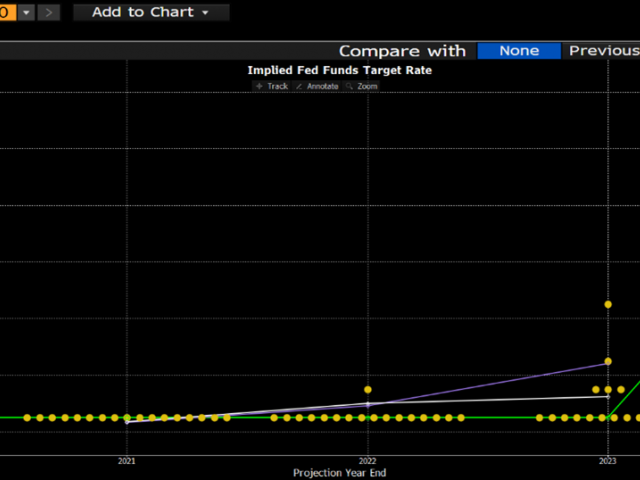This screenshot has height=480, width=640.
Task: Click the next arrow button
Action: click(49, 13)
